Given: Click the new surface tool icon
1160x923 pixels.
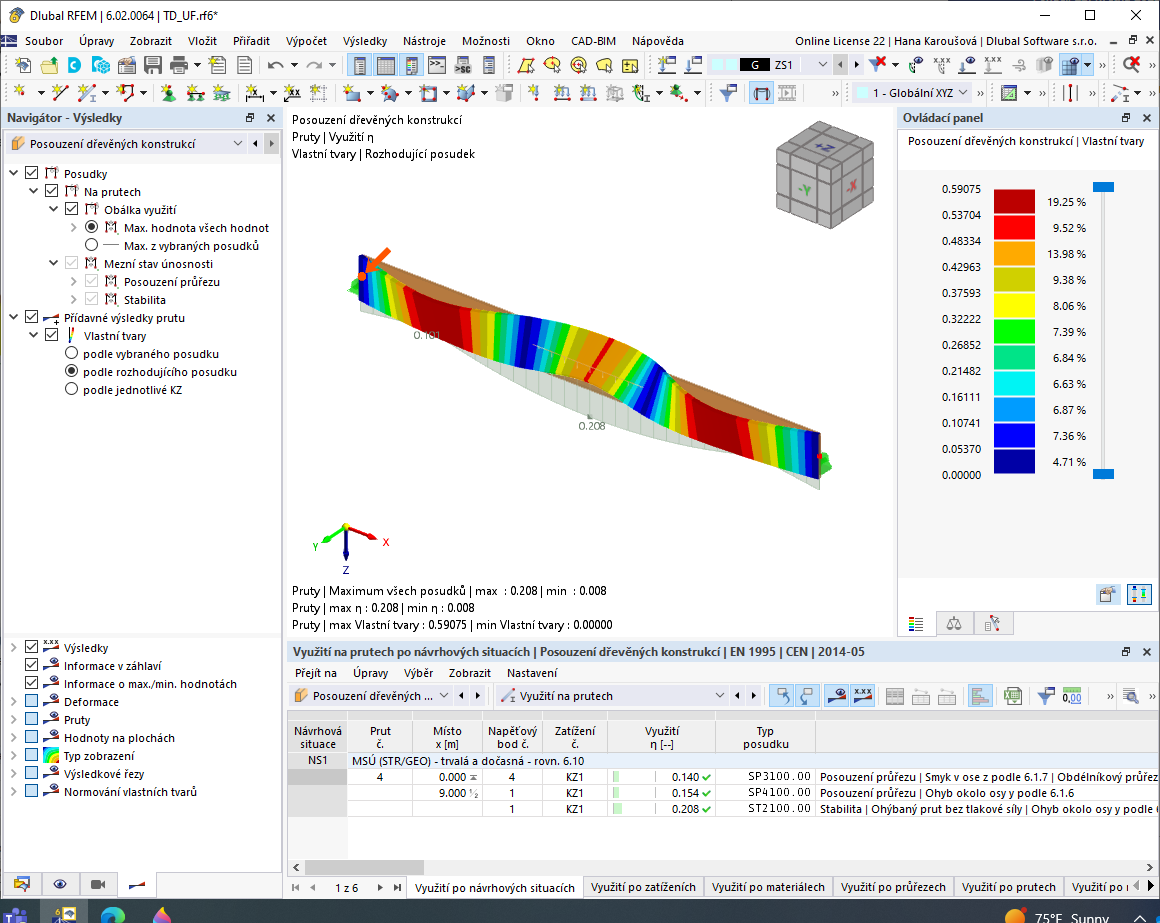Looking at the screenshot, I should tap(352, 92).
